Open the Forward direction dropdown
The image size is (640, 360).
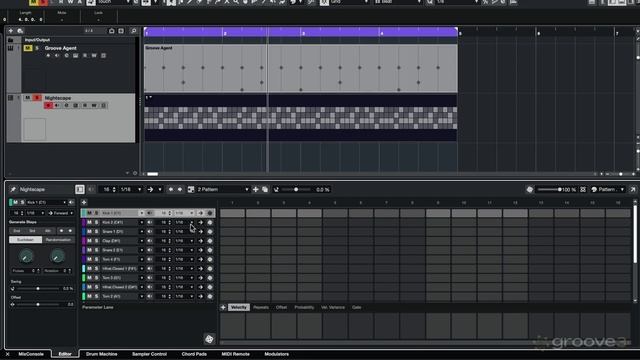coord(60,213)
